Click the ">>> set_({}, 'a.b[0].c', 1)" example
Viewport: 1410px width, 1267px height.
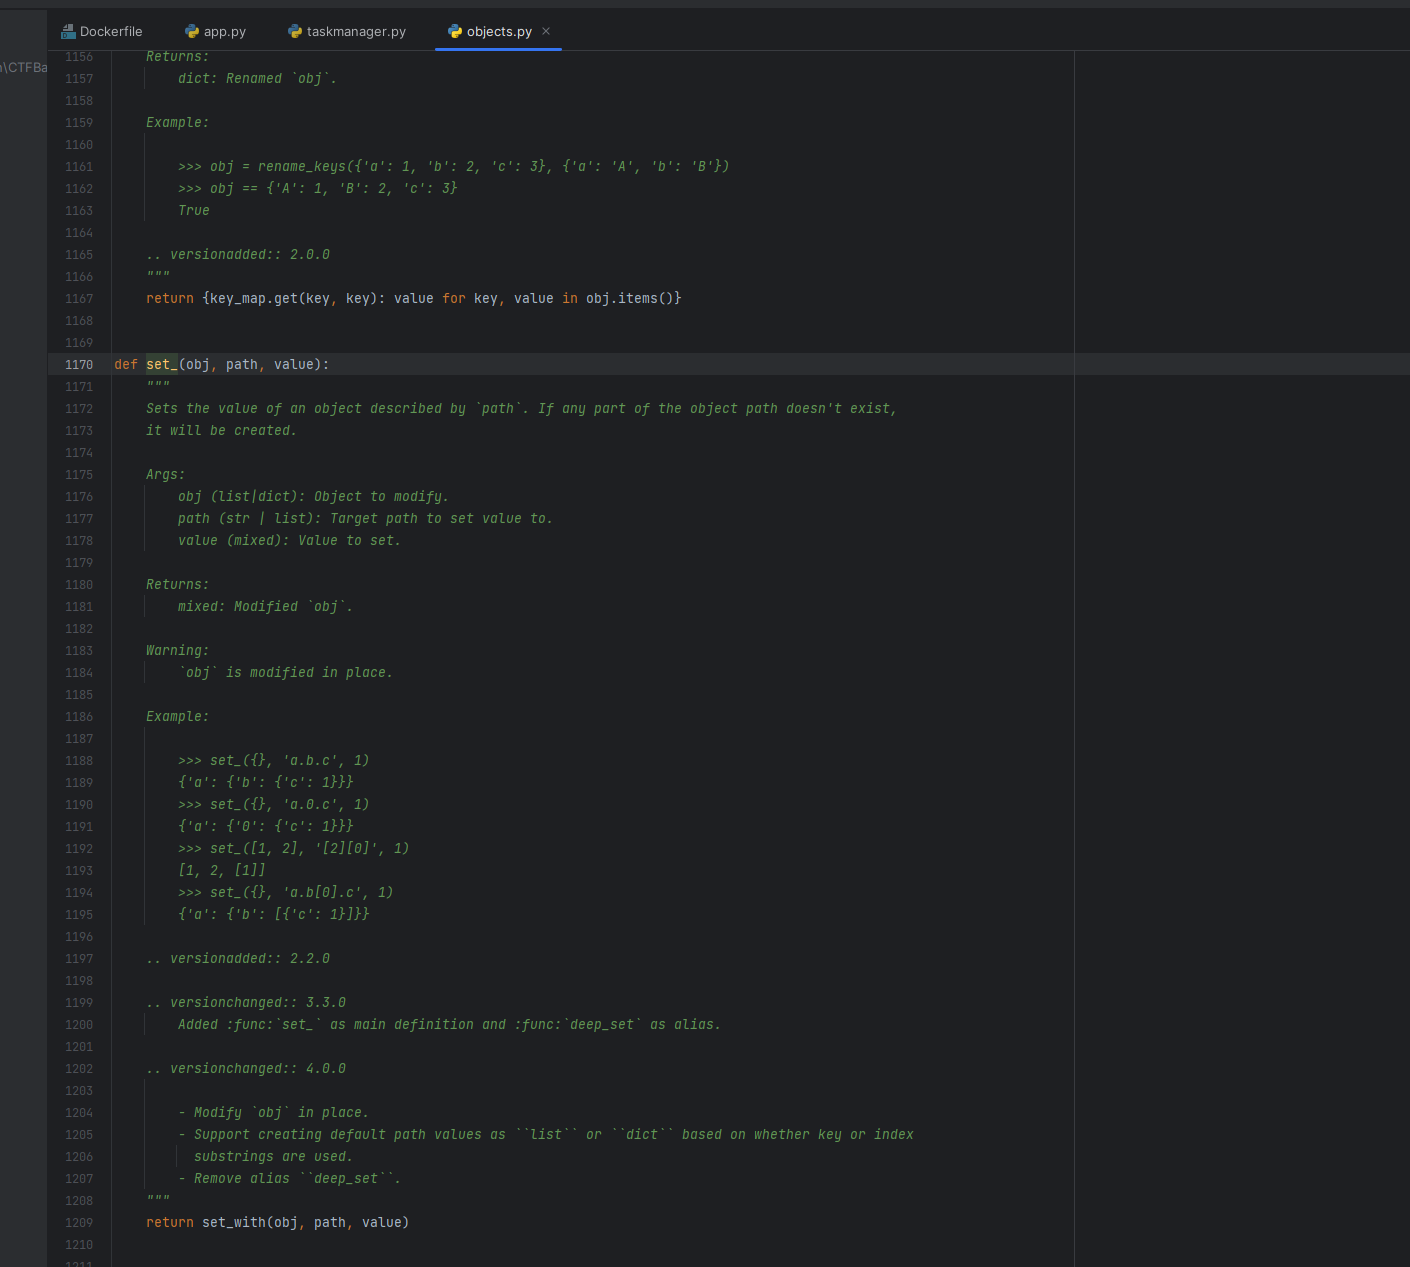click(285, 892)
